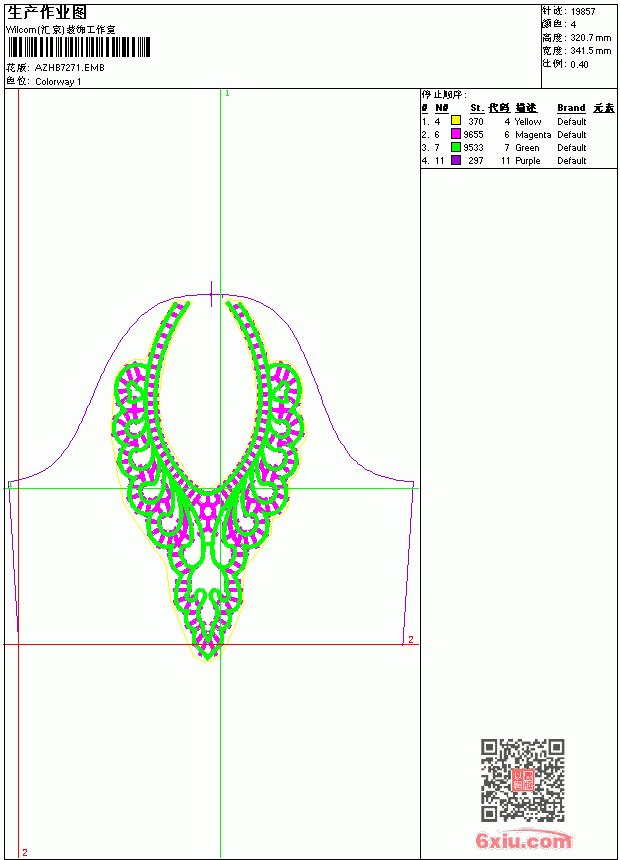The width and height of the screenshot is (620, 860).
Task: Click the Brand column header
Action: click(x=571, y=108)
